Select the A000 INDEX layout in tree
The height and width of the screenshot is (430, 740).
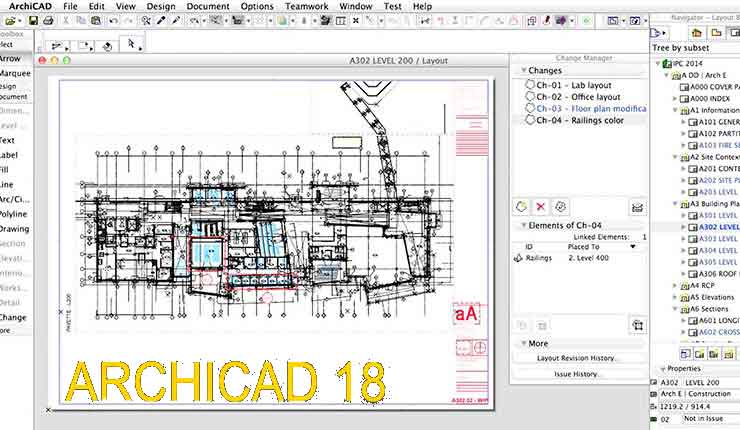coord(705,98)
